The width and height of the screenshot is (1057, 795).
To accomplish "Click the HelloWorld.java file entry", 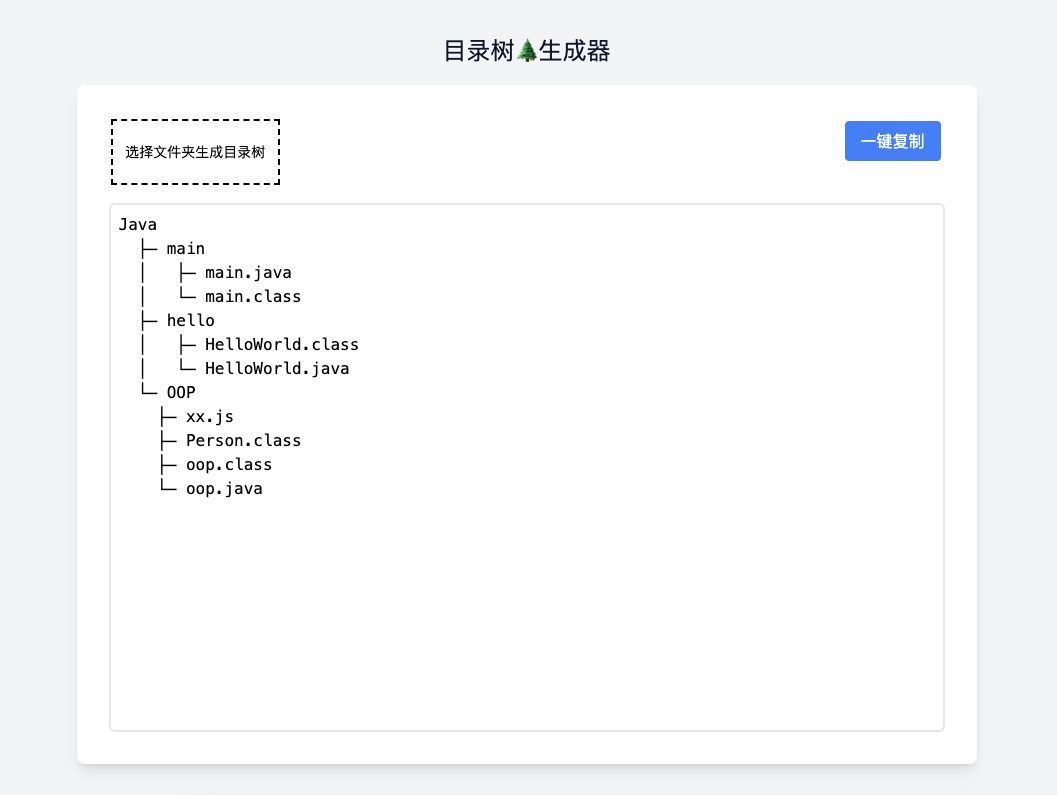I will coord(277,368).
